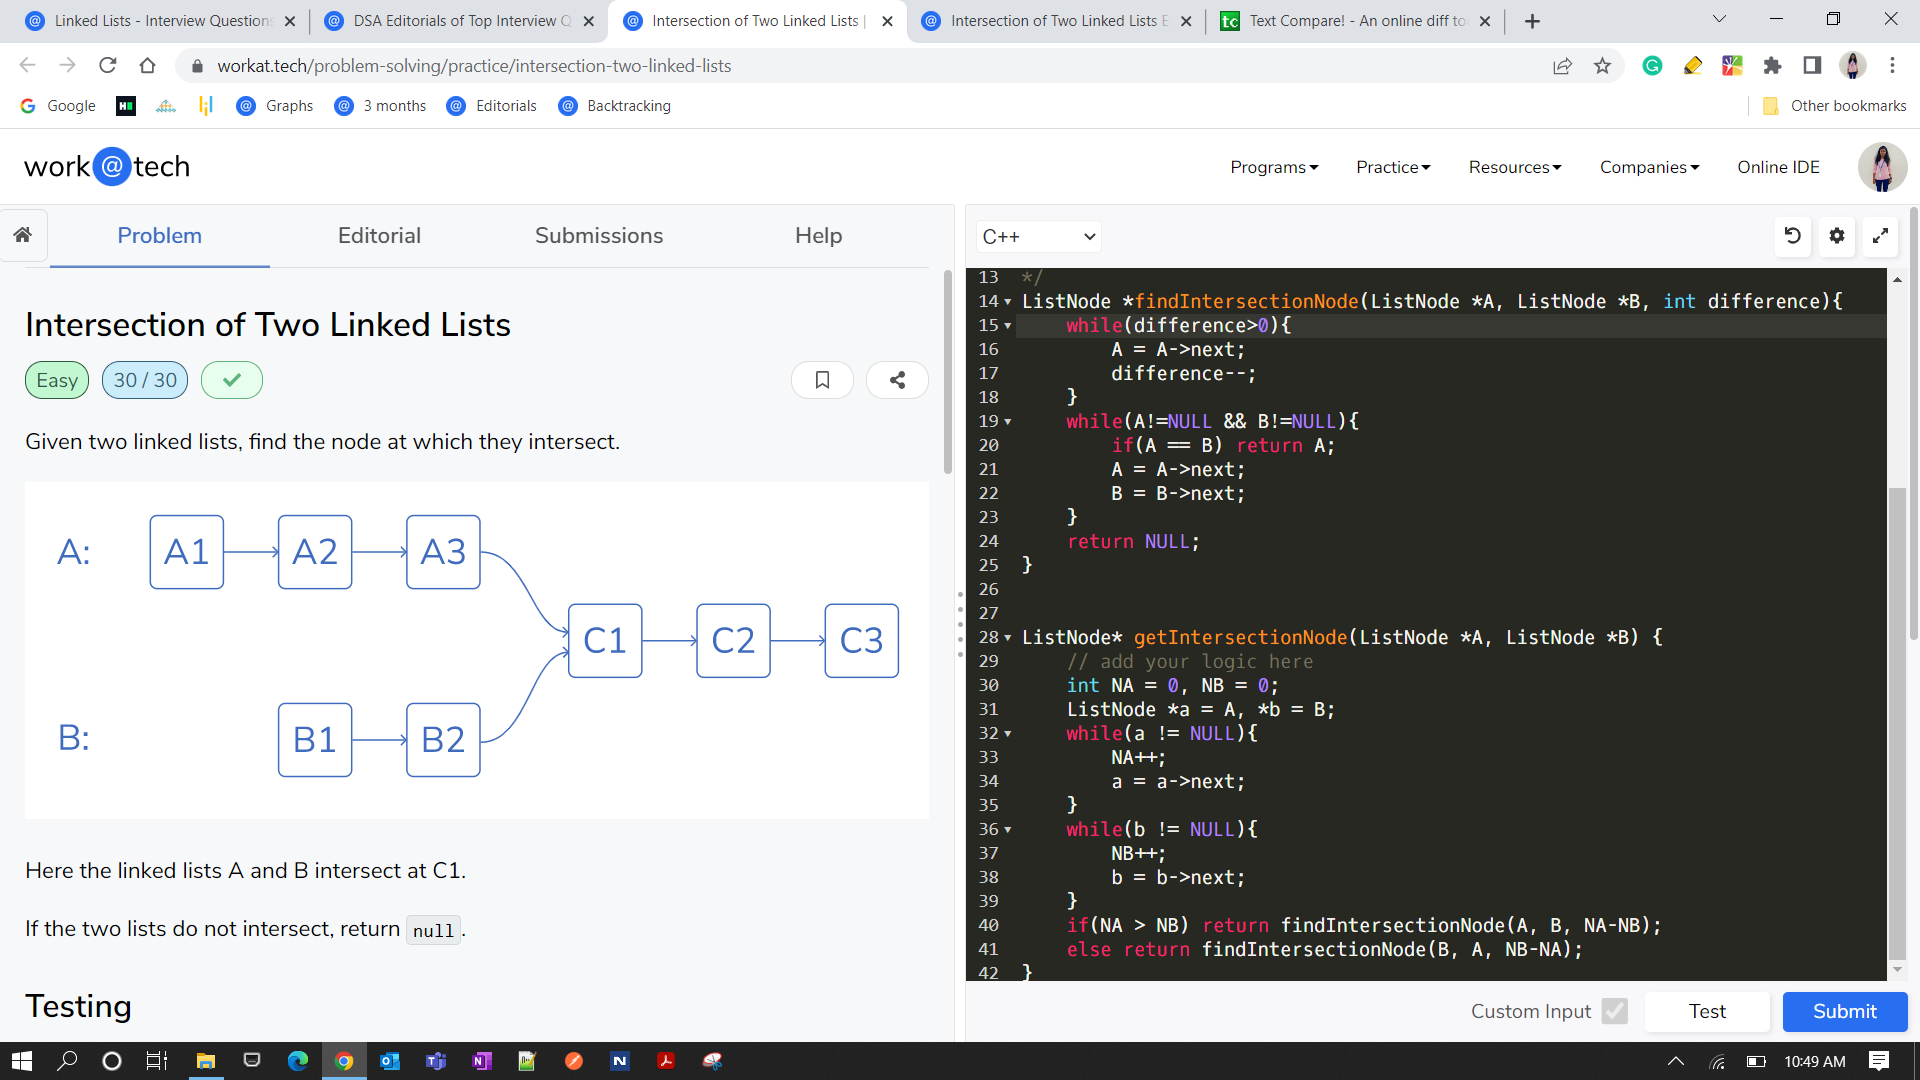
Task: Click the share problem icon
Action: [x=898, y=381]
